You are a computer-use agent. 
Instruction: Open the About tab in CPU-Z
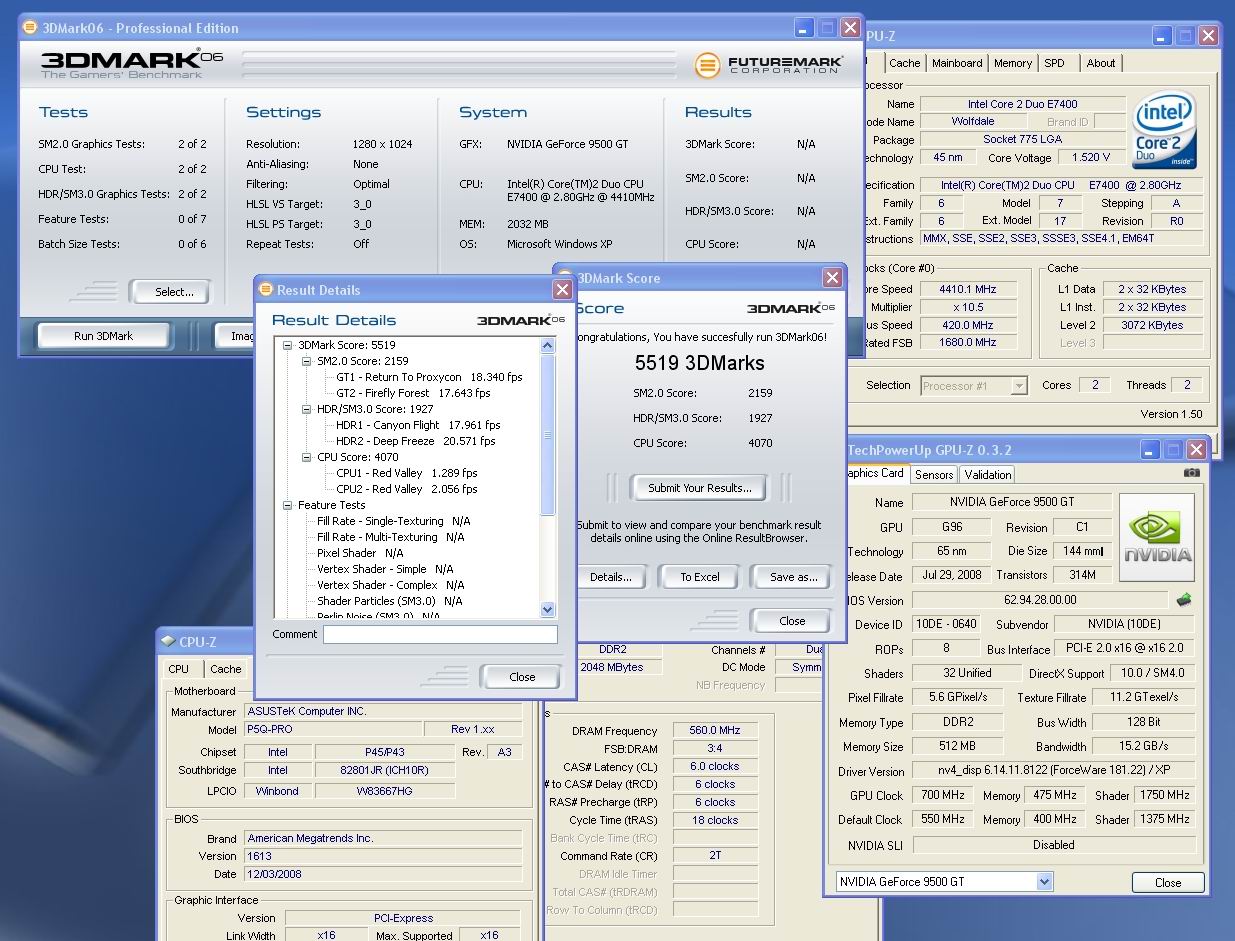pos(1101,63)
